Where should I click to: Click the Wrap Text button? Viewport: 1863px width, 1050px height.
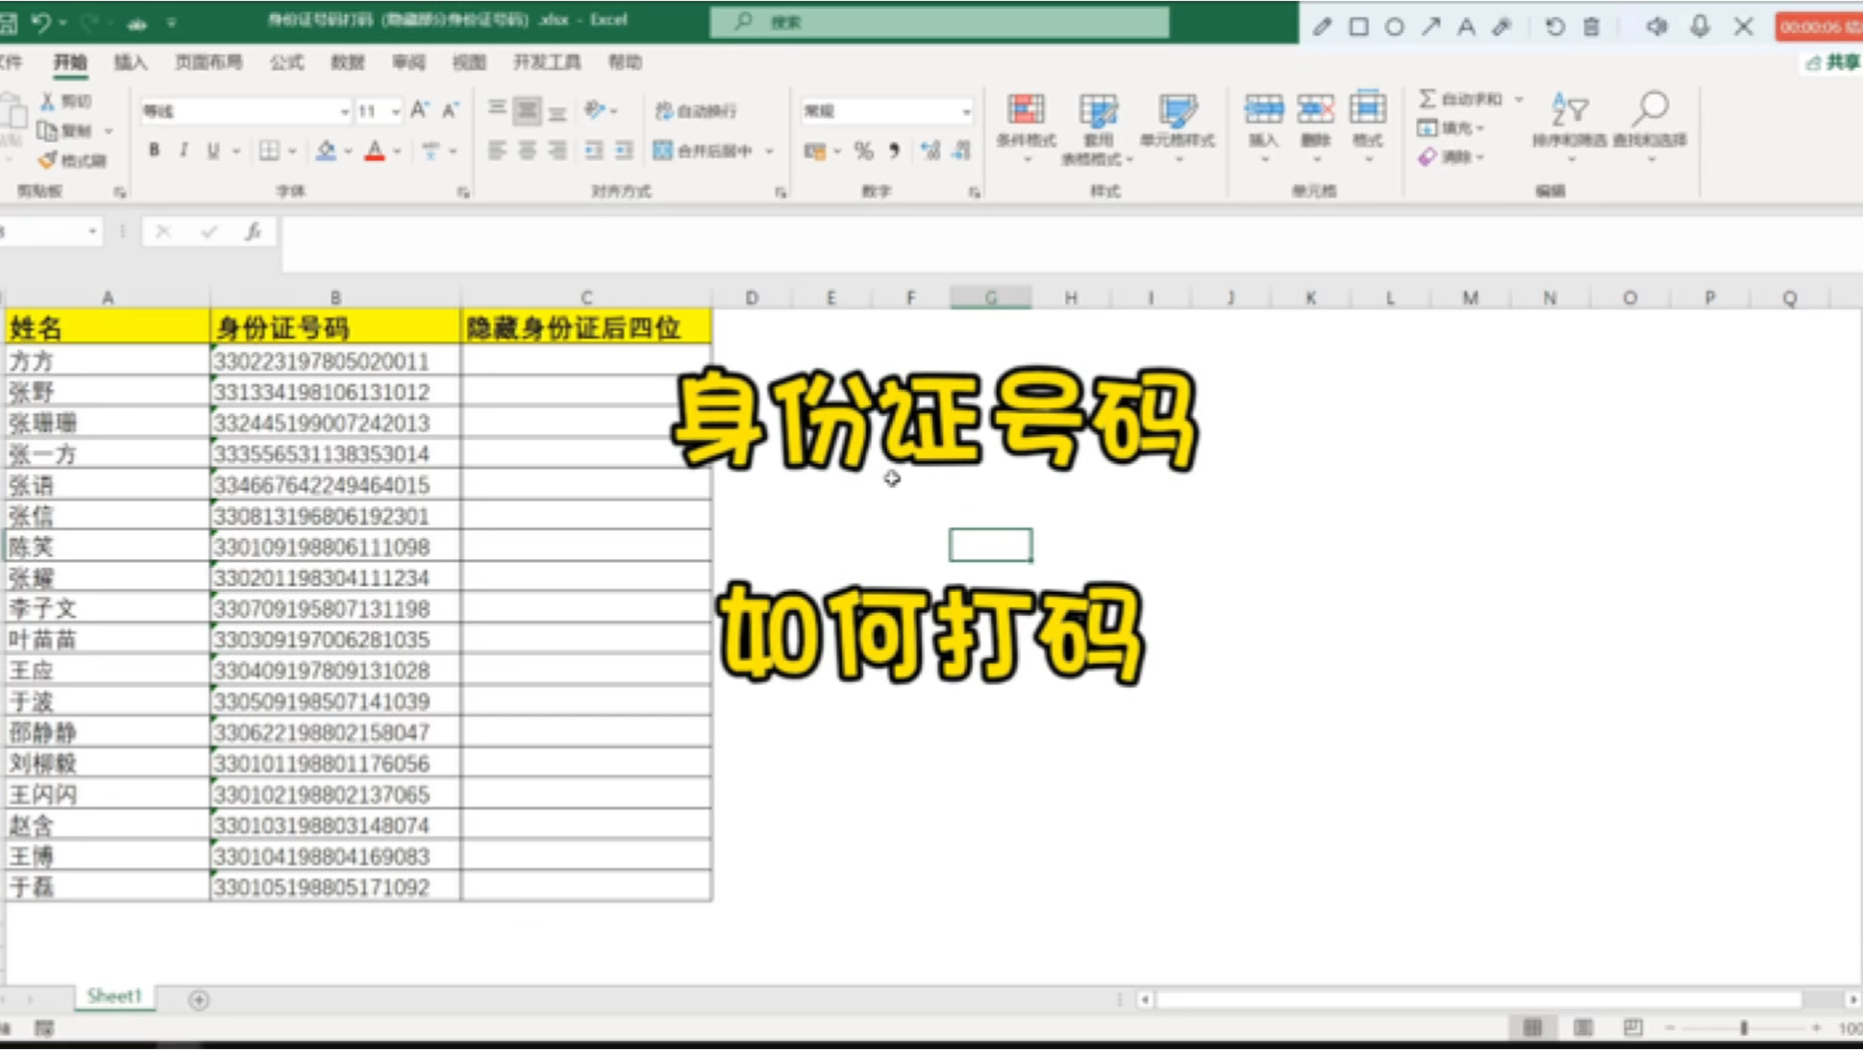(696, 111)
